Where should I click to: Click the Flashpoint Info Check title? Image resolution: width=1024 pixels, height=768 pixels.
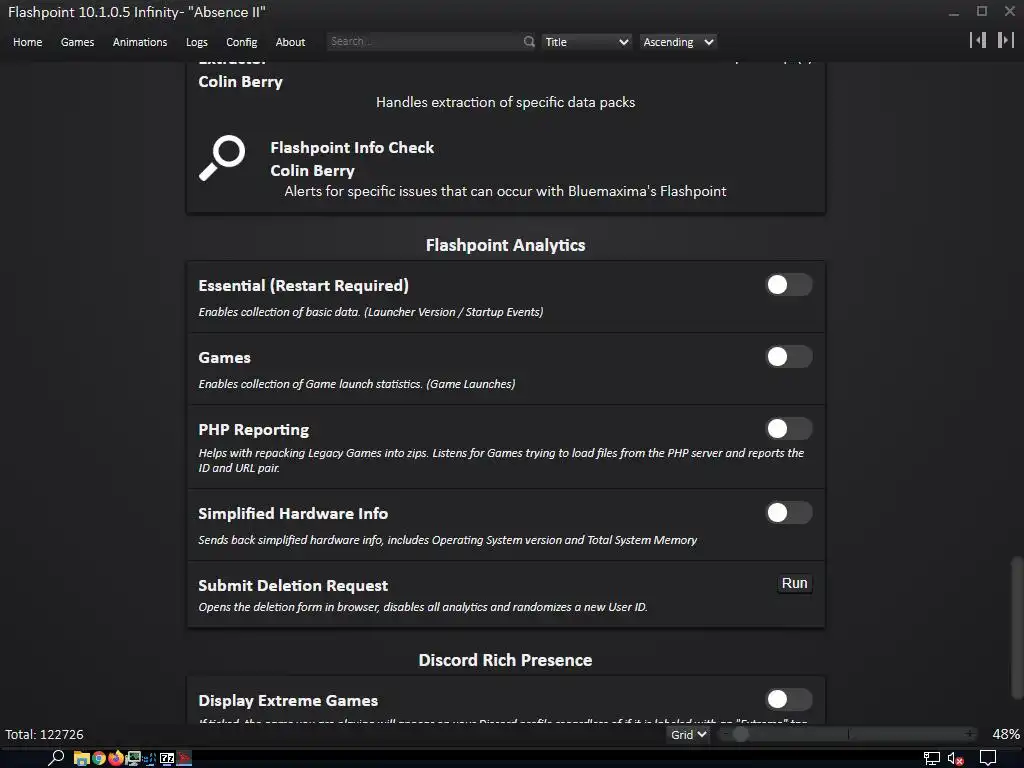coord(352,148)
